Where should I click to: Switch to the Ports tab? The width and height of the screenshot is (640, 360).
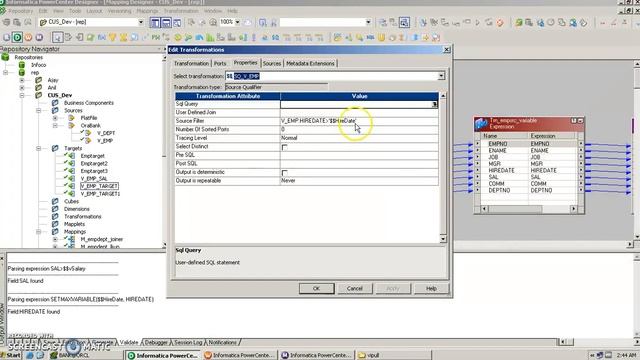[220, 64]
